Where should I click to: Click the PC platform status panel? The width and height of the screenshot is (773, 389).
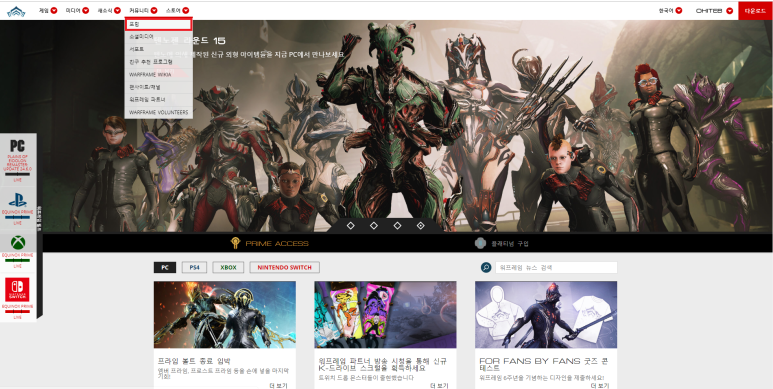[x=18, y=160]
